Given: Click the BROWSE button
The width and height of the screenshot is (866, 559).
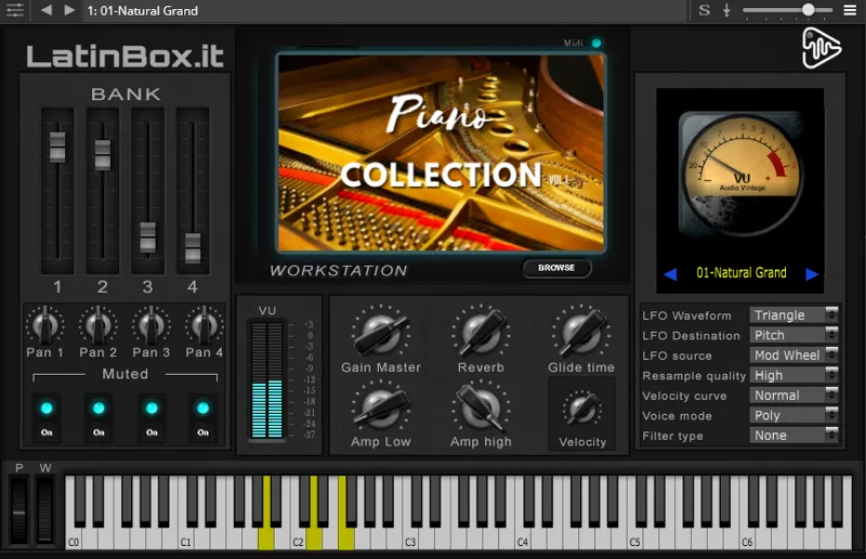Looking at the screenshot, I should 557,268.
